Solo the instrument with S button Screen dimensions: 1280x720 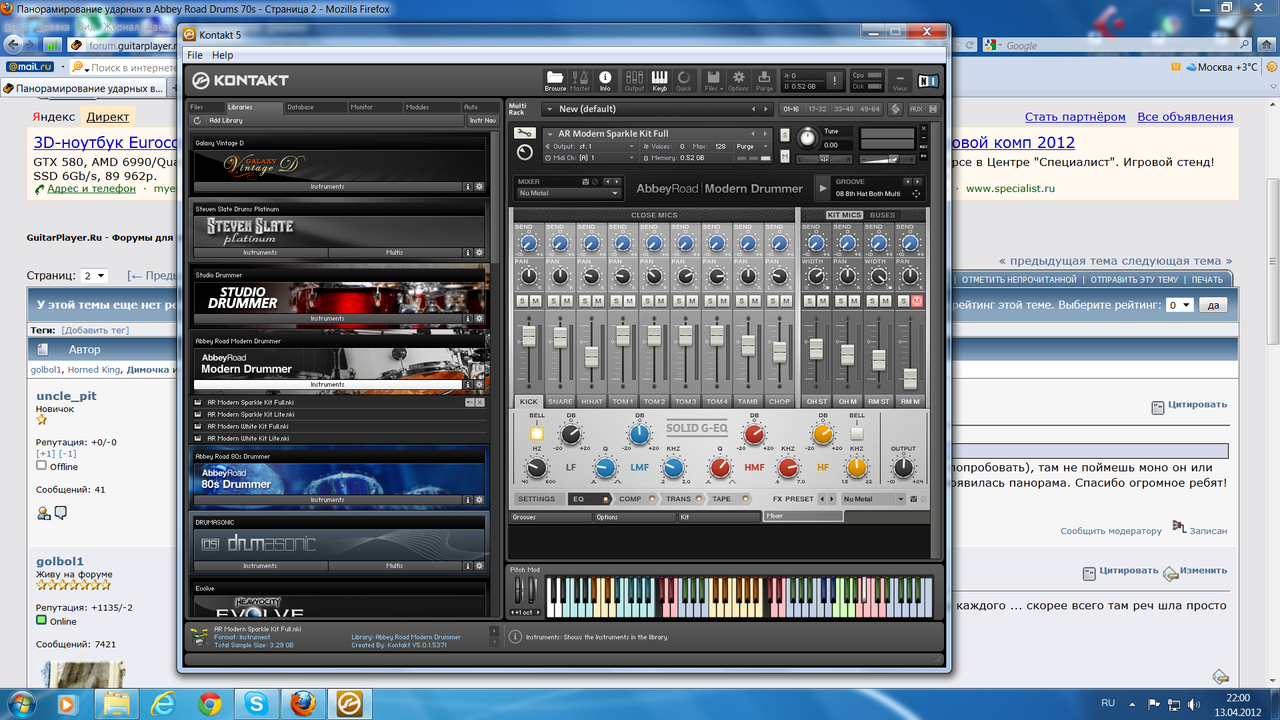point(785,135)
